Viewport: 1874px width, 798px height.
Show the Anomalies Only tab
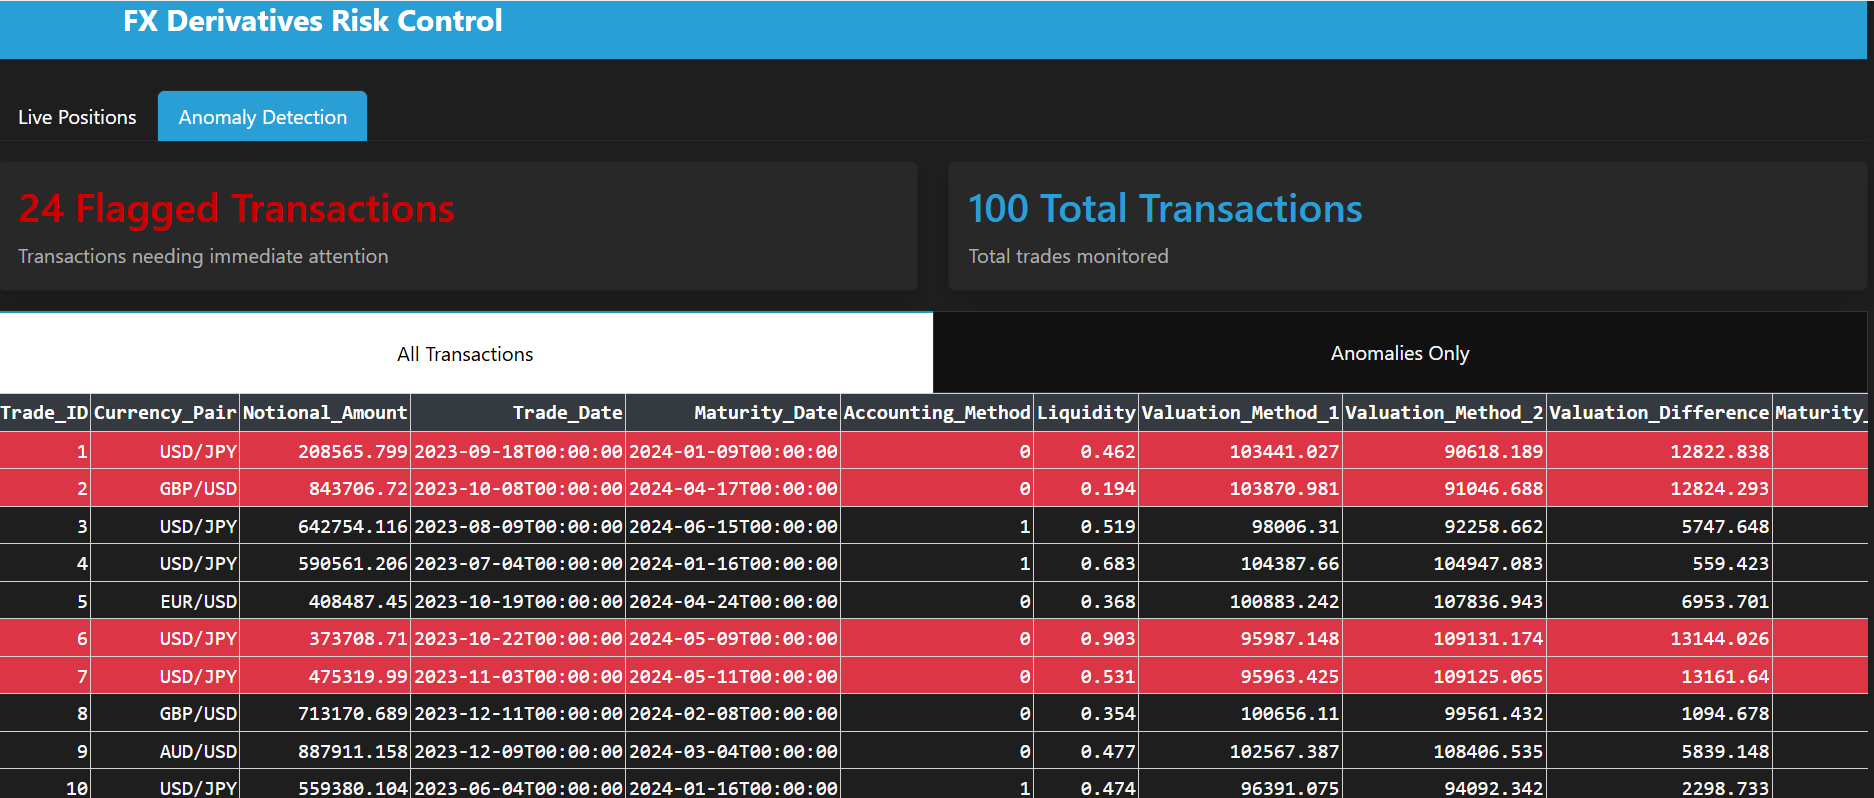click(x=1400, y=353)
